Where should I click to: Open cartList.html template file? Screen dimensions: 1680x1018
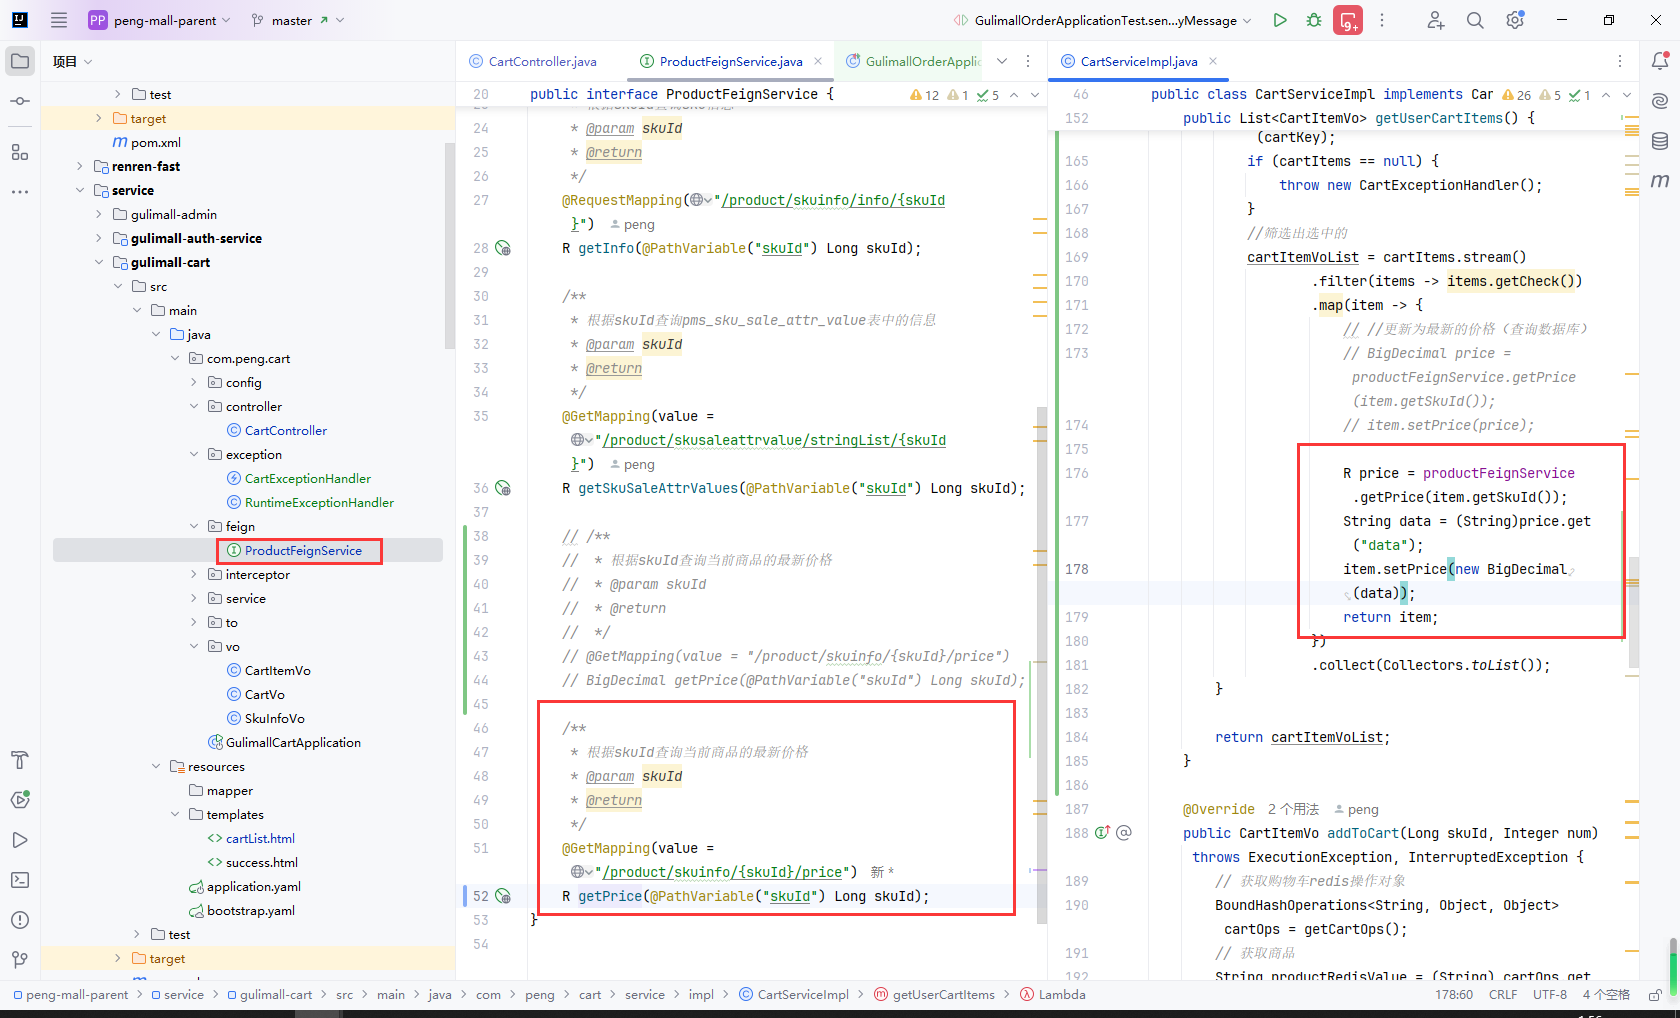[260, 839]
